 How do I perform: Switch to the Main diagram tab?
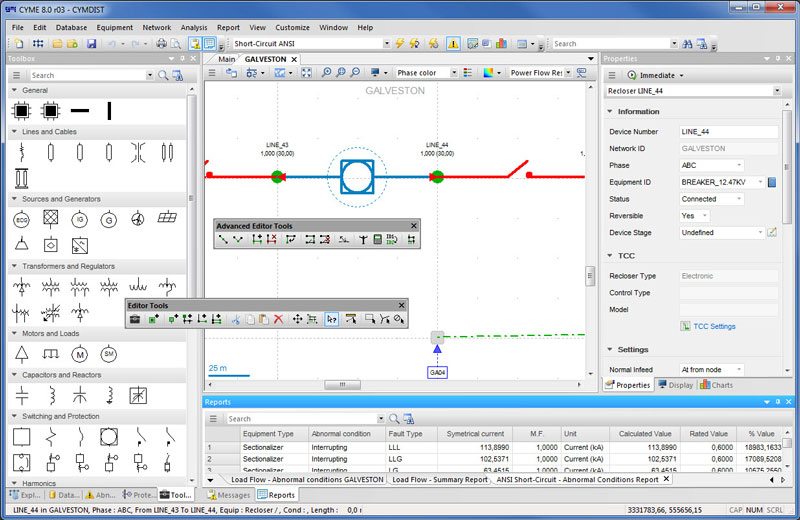tap(227, 59)
